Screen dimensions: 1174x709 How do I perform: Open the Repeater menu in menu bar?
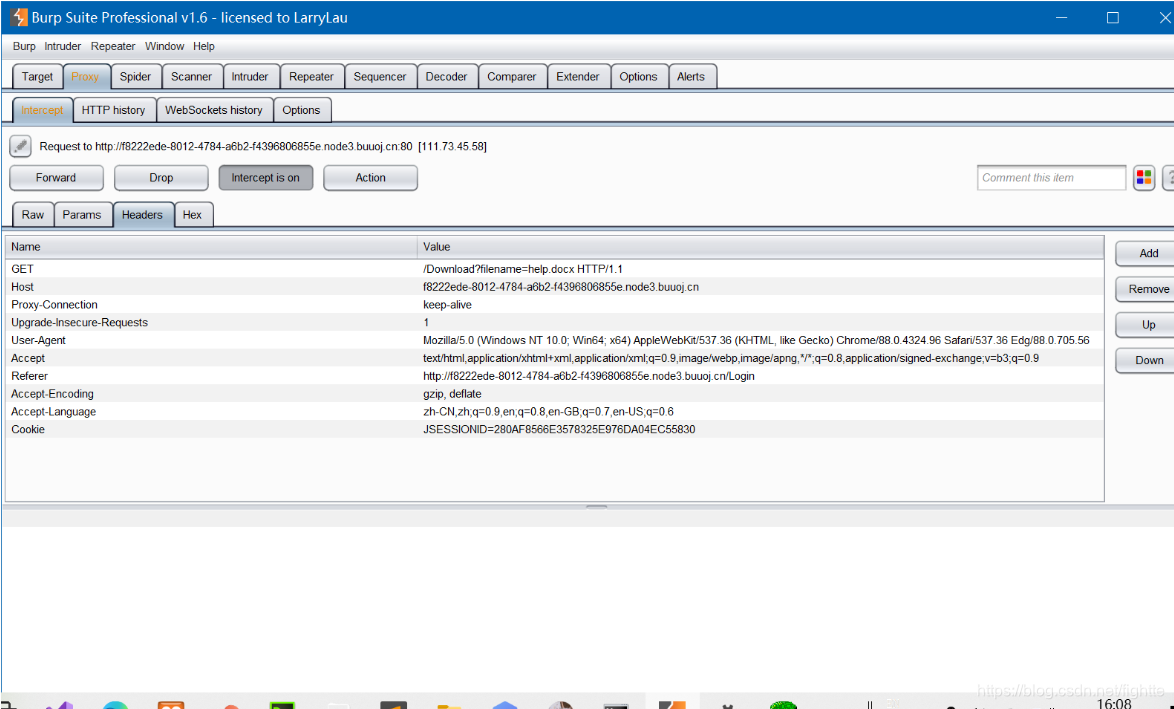coord(113,46)
